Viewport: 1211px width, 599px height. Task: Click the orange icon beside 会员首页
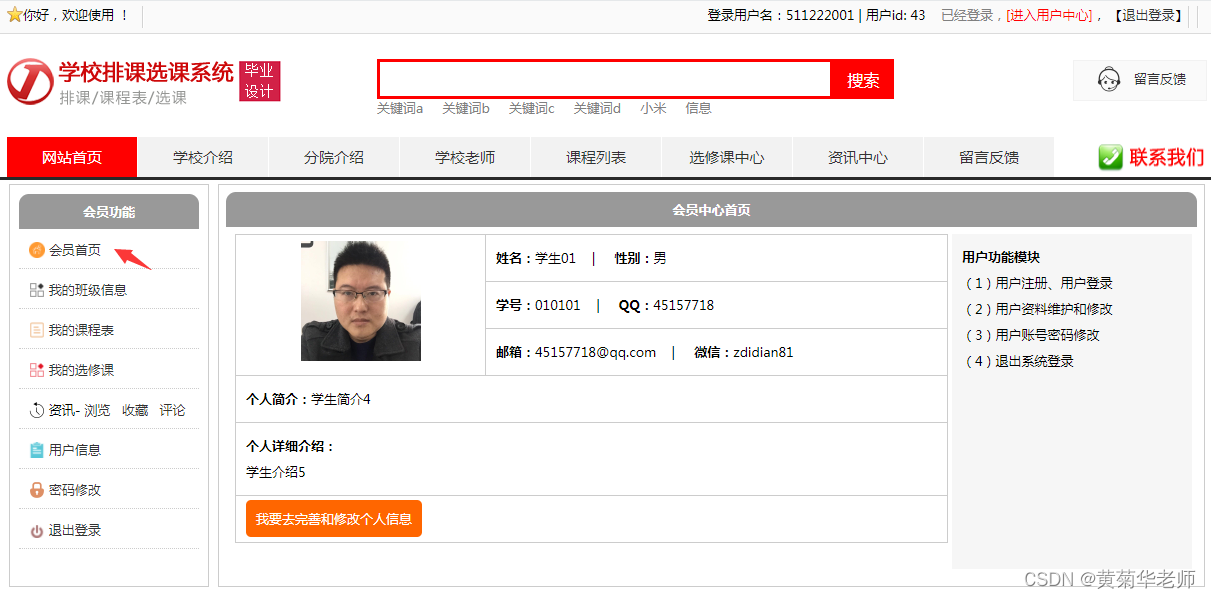point(37,250)
